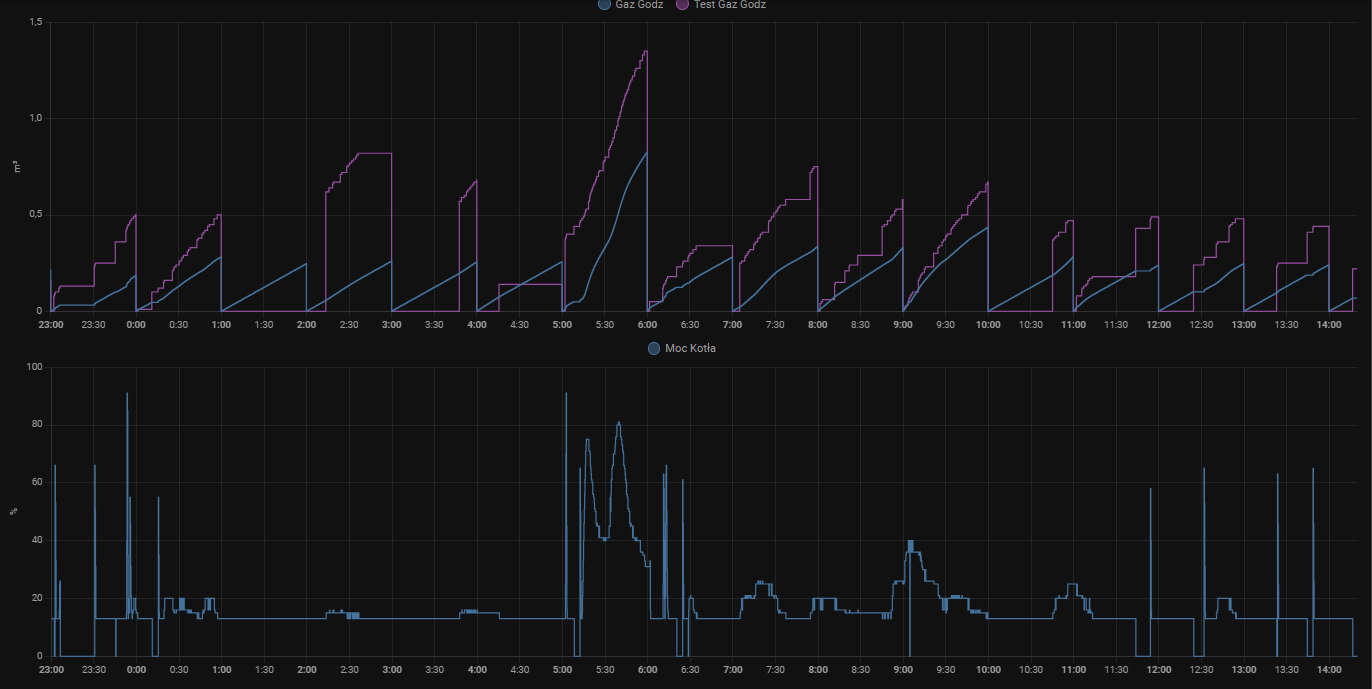The width and height of the screenshot is (1372, 689).
Task: Toggle the Moc Kotła series label
Action: point(690,348)
